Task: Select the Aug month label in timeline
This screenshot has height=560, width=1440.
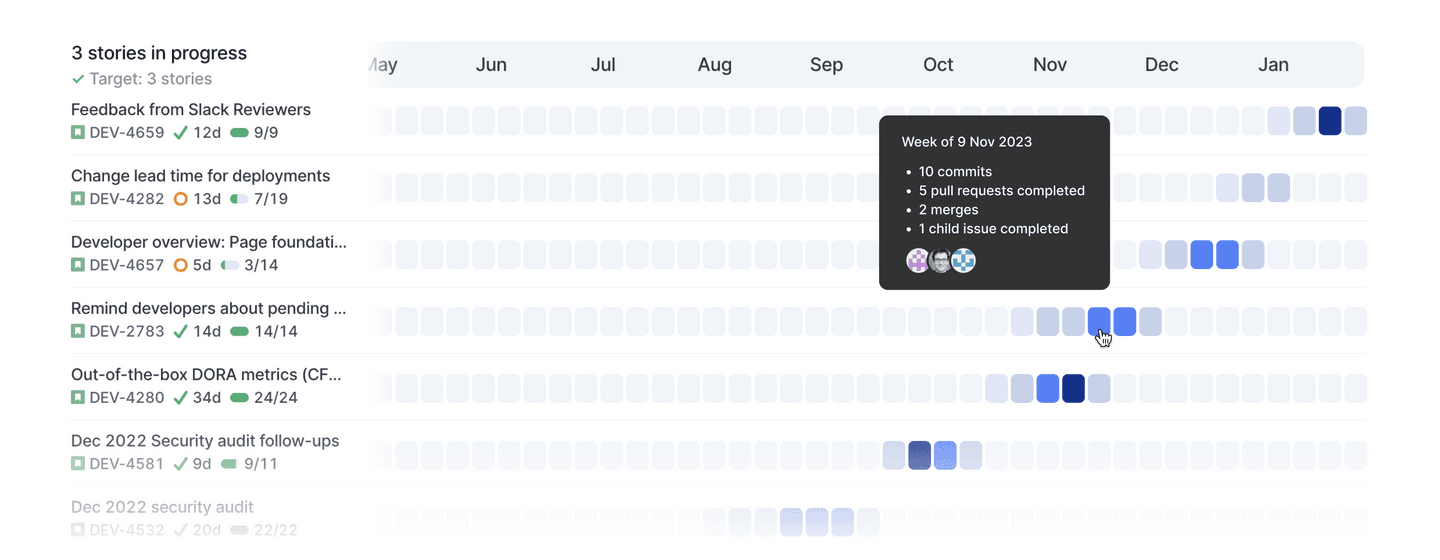Action: pos(715,65)
